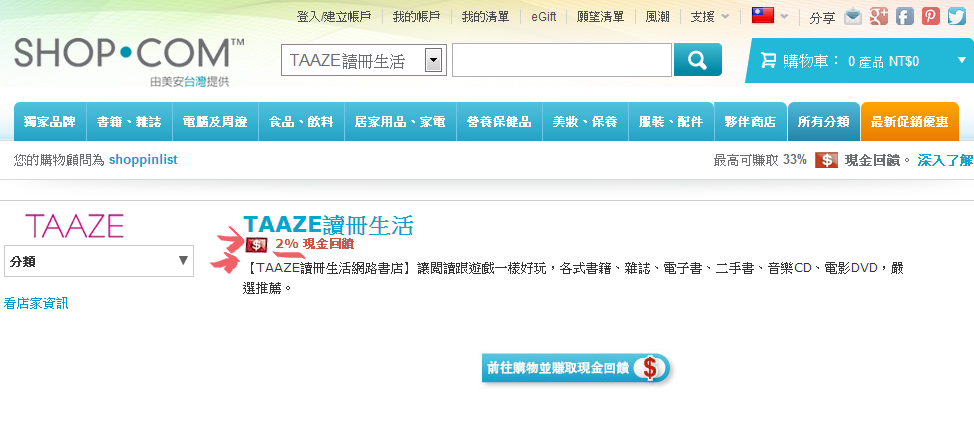Viewport: 974px width, 433px height.
Task: Share on Twitter icon
Action: pos(957,17)
